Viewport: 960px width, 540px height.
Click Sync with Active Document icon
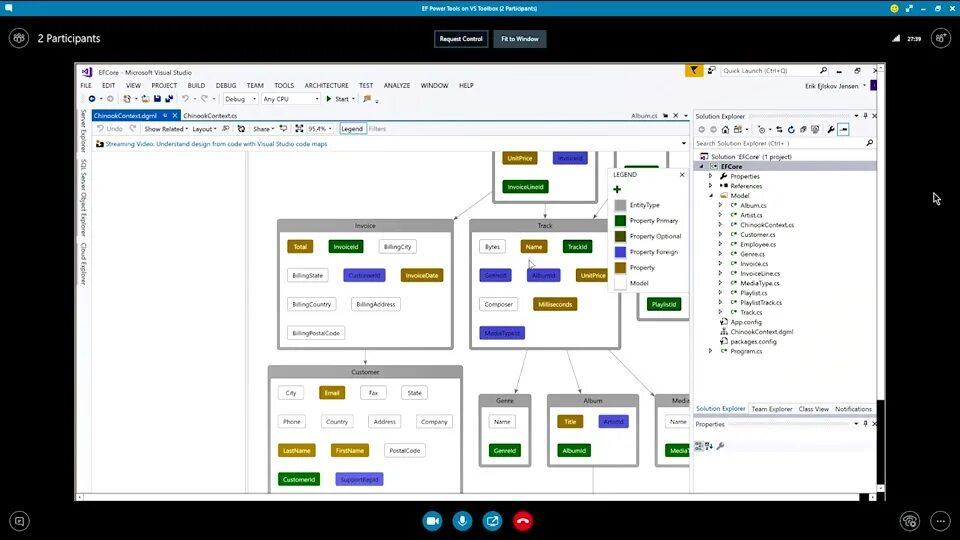click(779, 129)
